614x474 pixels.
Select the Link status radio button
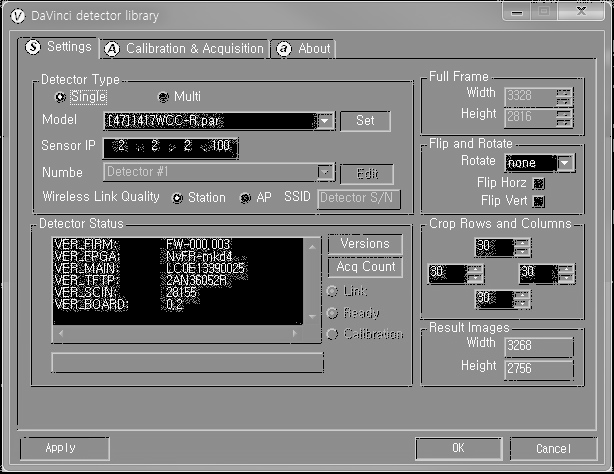(x=332, y=291)
